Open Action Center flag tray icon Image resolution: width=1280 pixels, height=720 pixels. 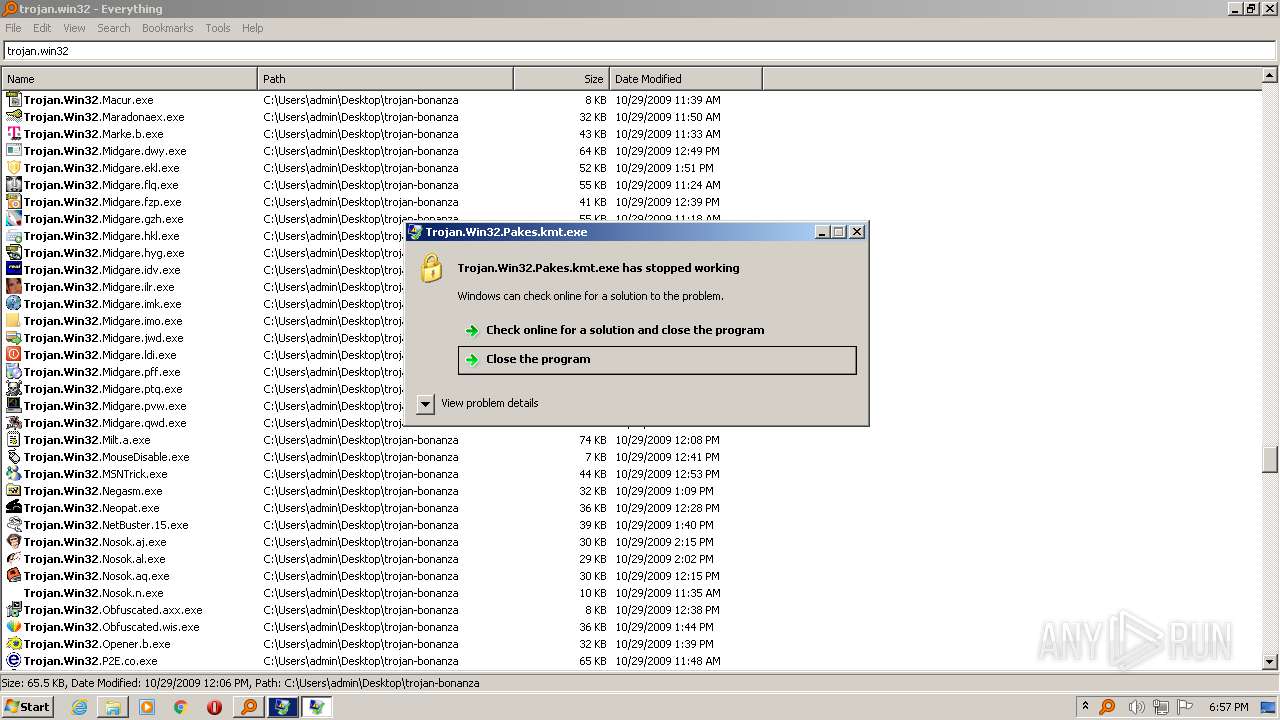(1187, 707)
